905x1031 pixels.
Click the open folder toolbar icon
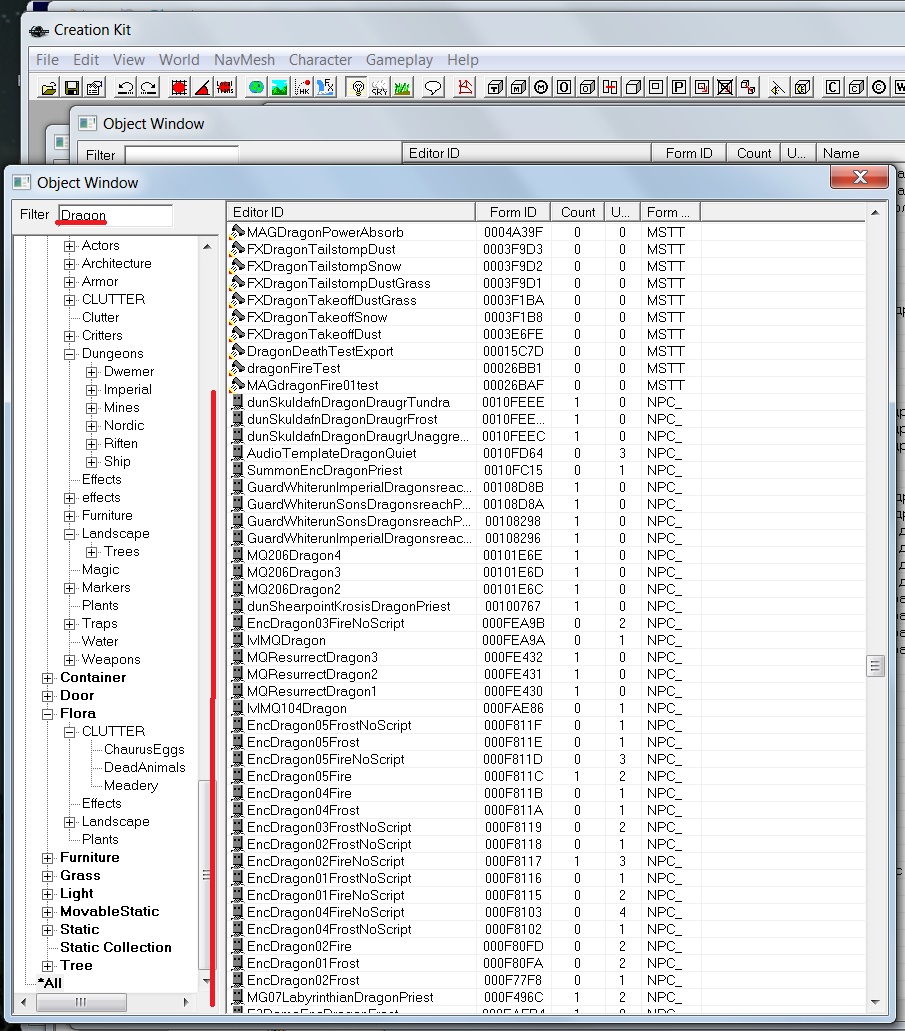[x=49, y=88]
